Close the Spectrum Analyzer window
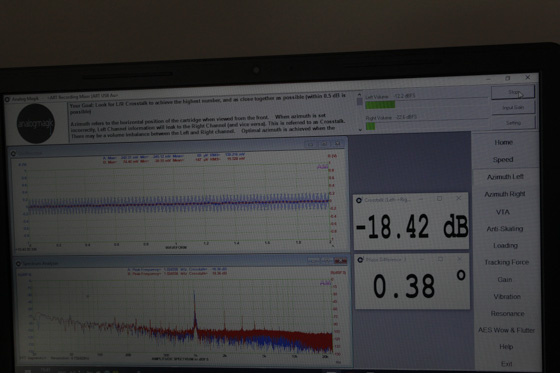The image size is (560, 373). pyautogui.click(x=341, y=261)
